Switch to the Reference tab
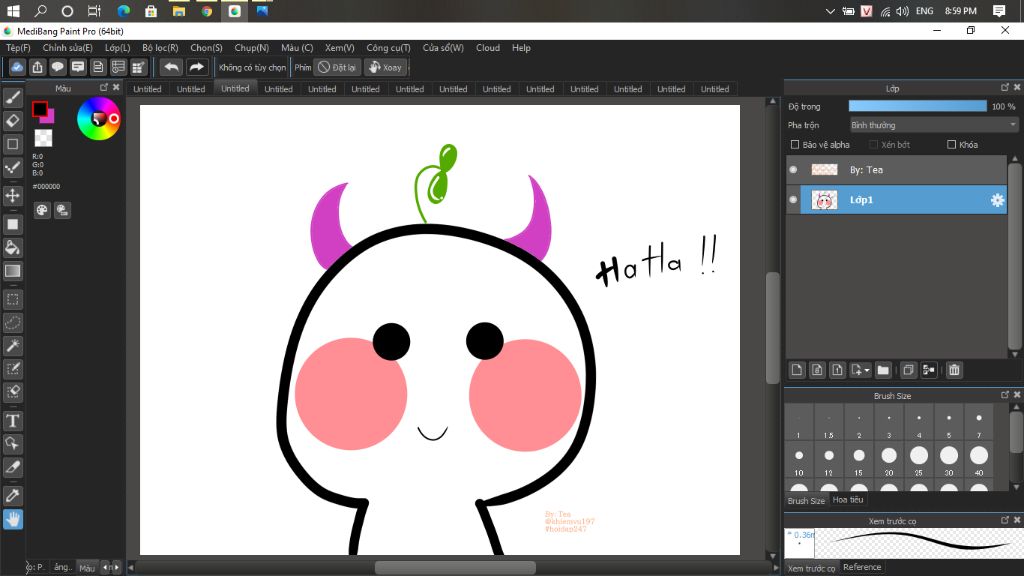 point(862,567)
